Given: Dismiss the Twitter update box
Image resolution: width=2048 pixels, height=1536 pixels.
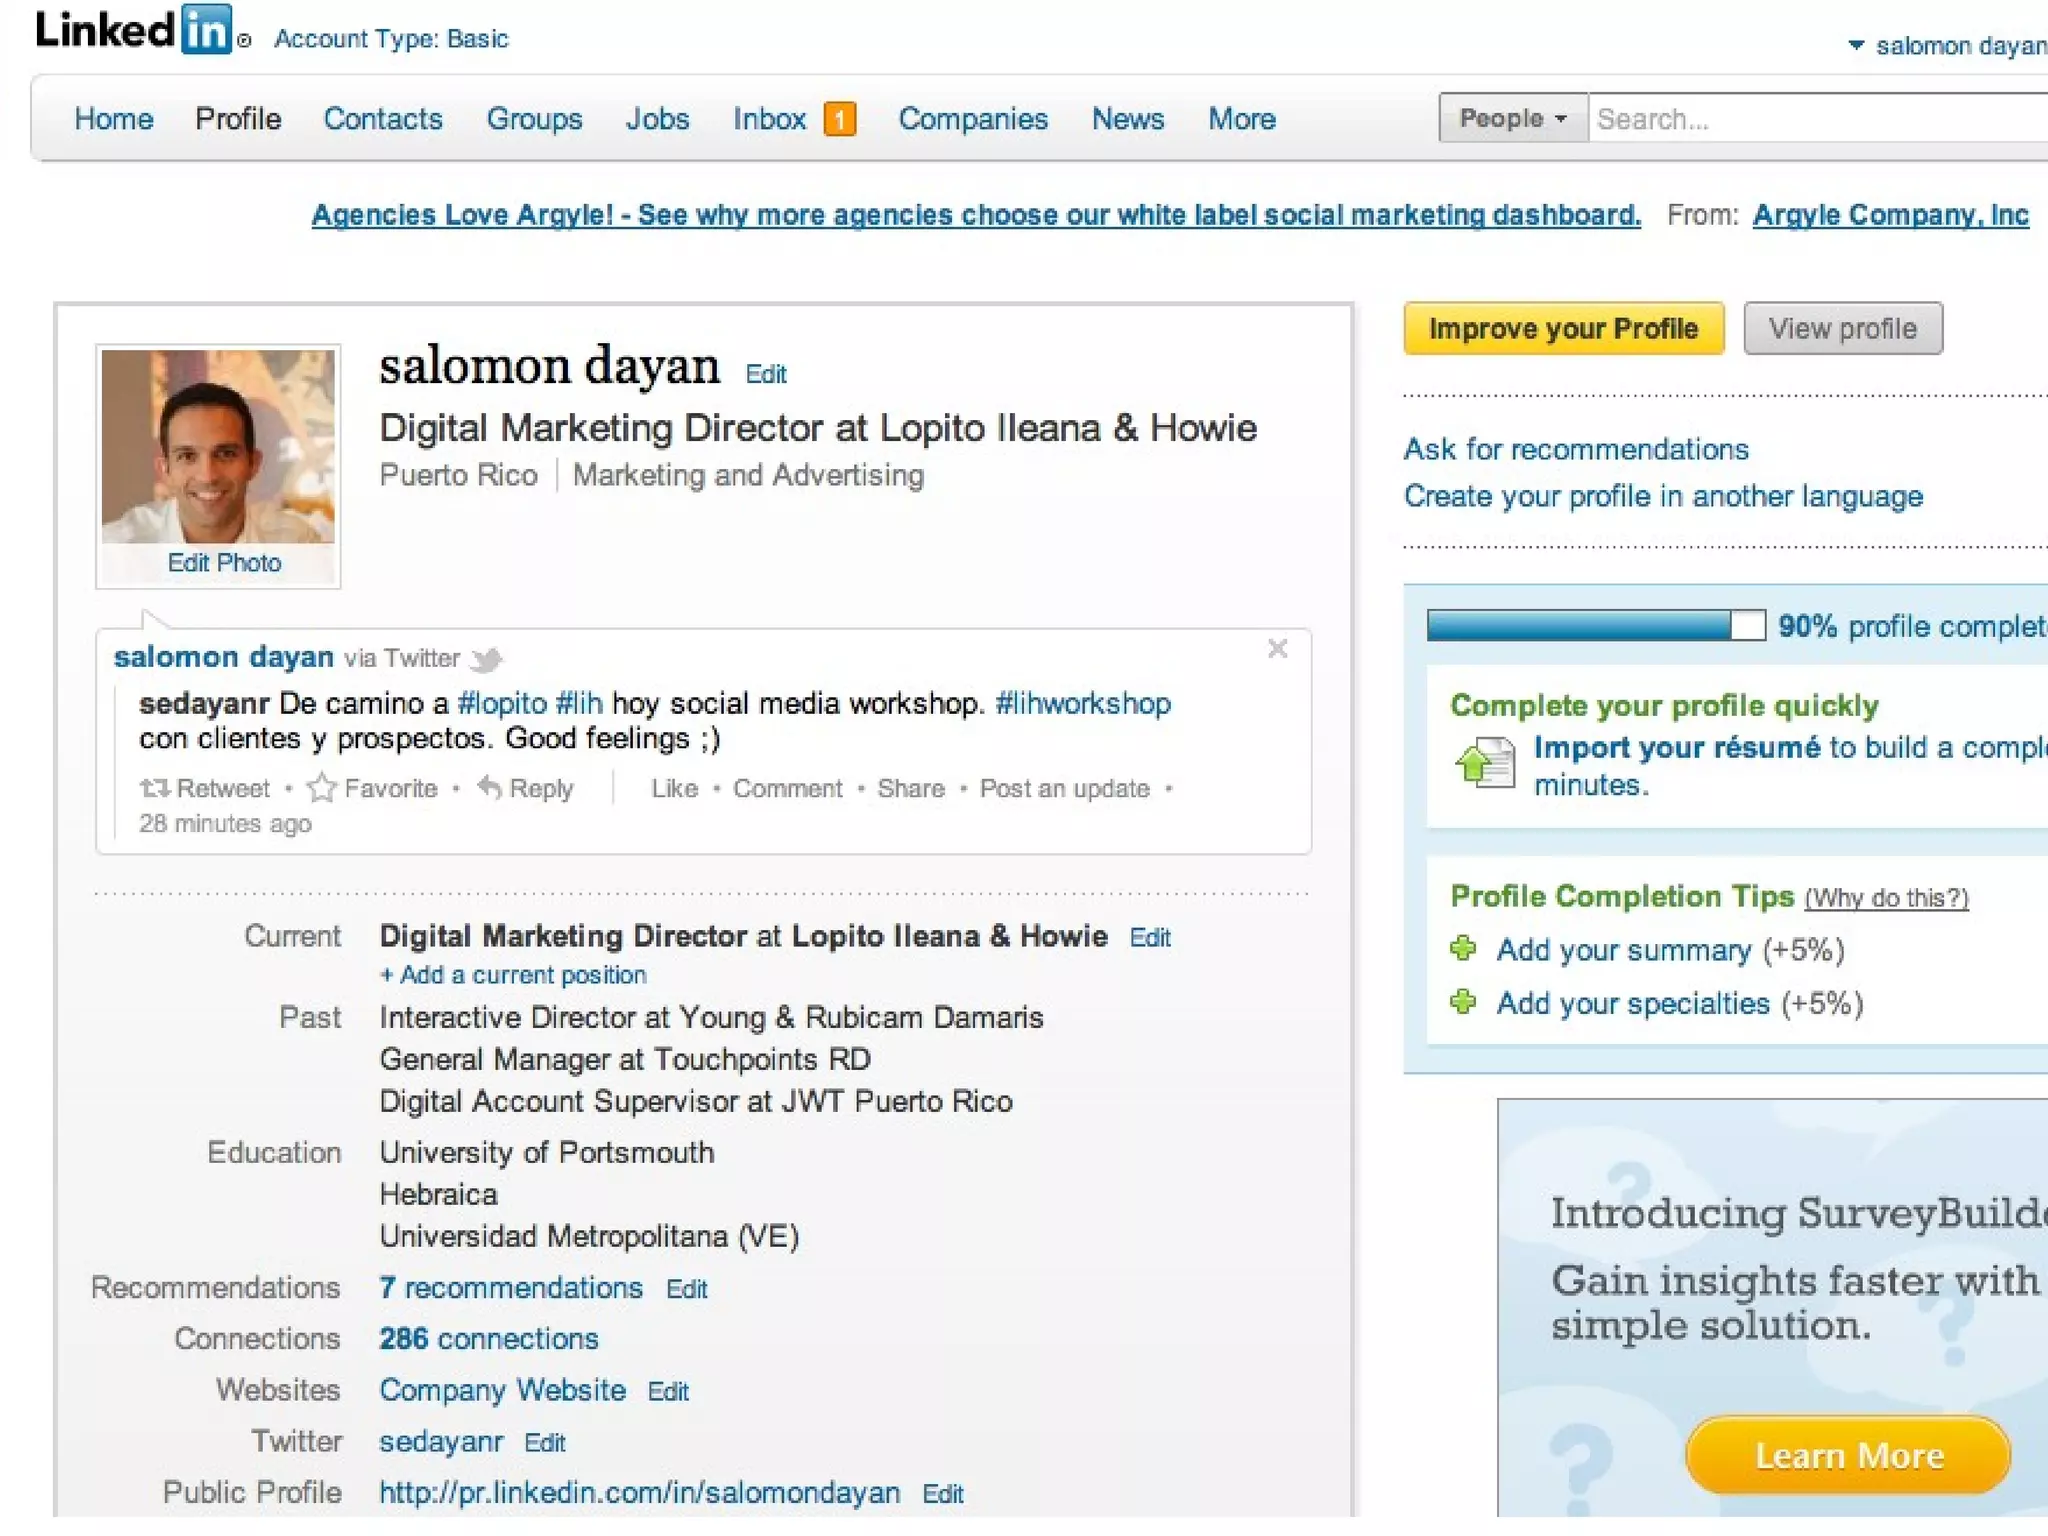Looking at the screenshot, I should coord(1277,649).
